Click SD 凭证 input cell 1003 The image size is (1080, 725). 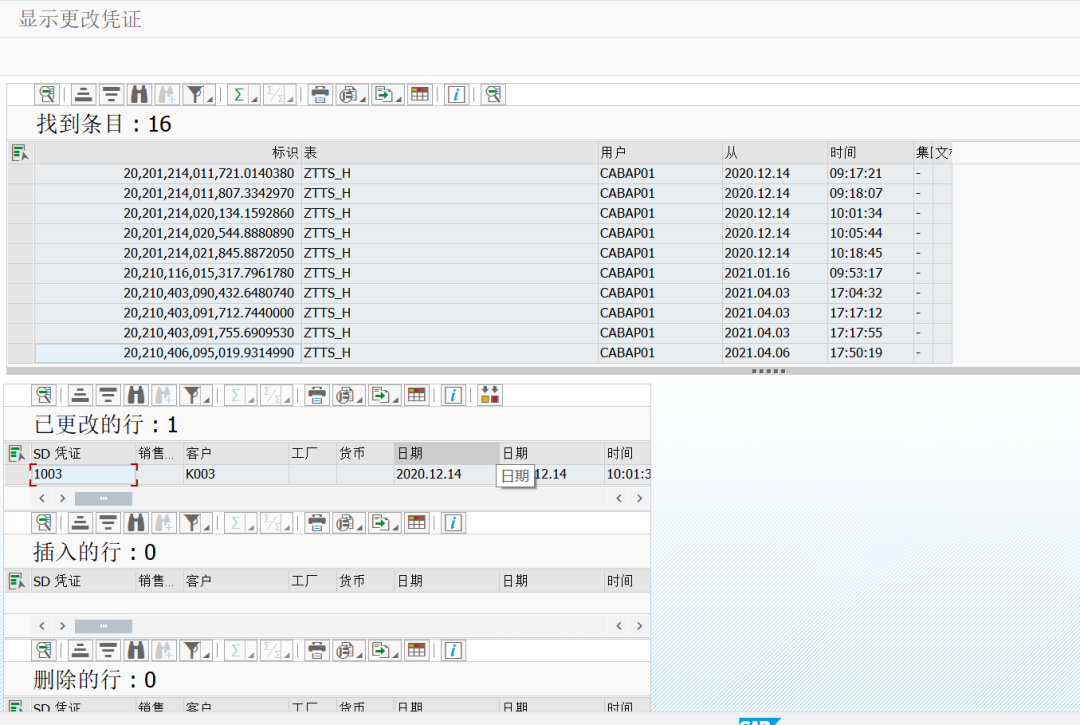[x=83, y=474]
